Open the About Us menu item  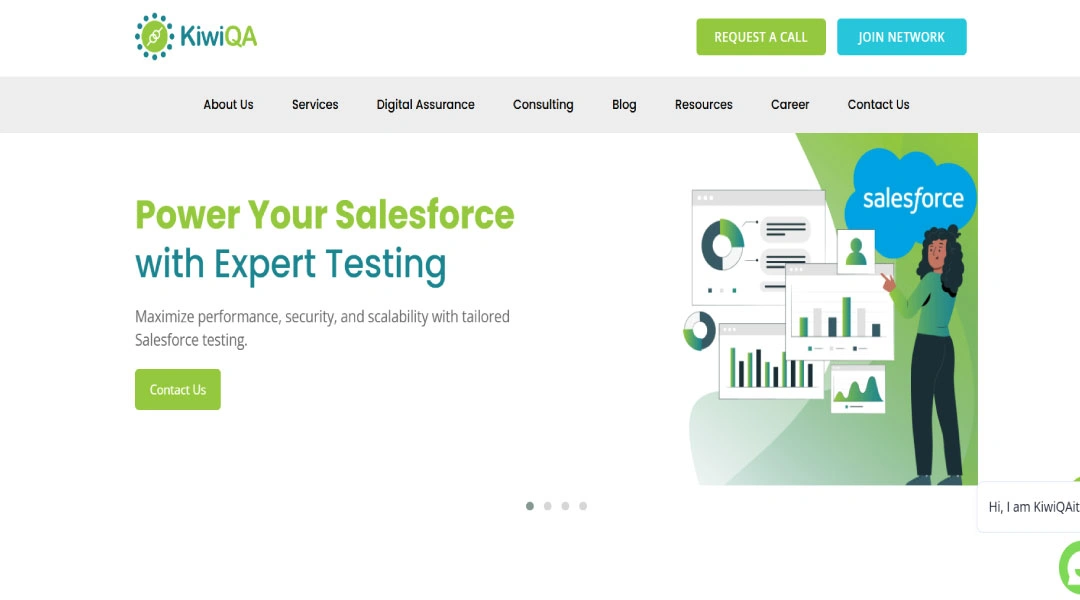(228, 105)
